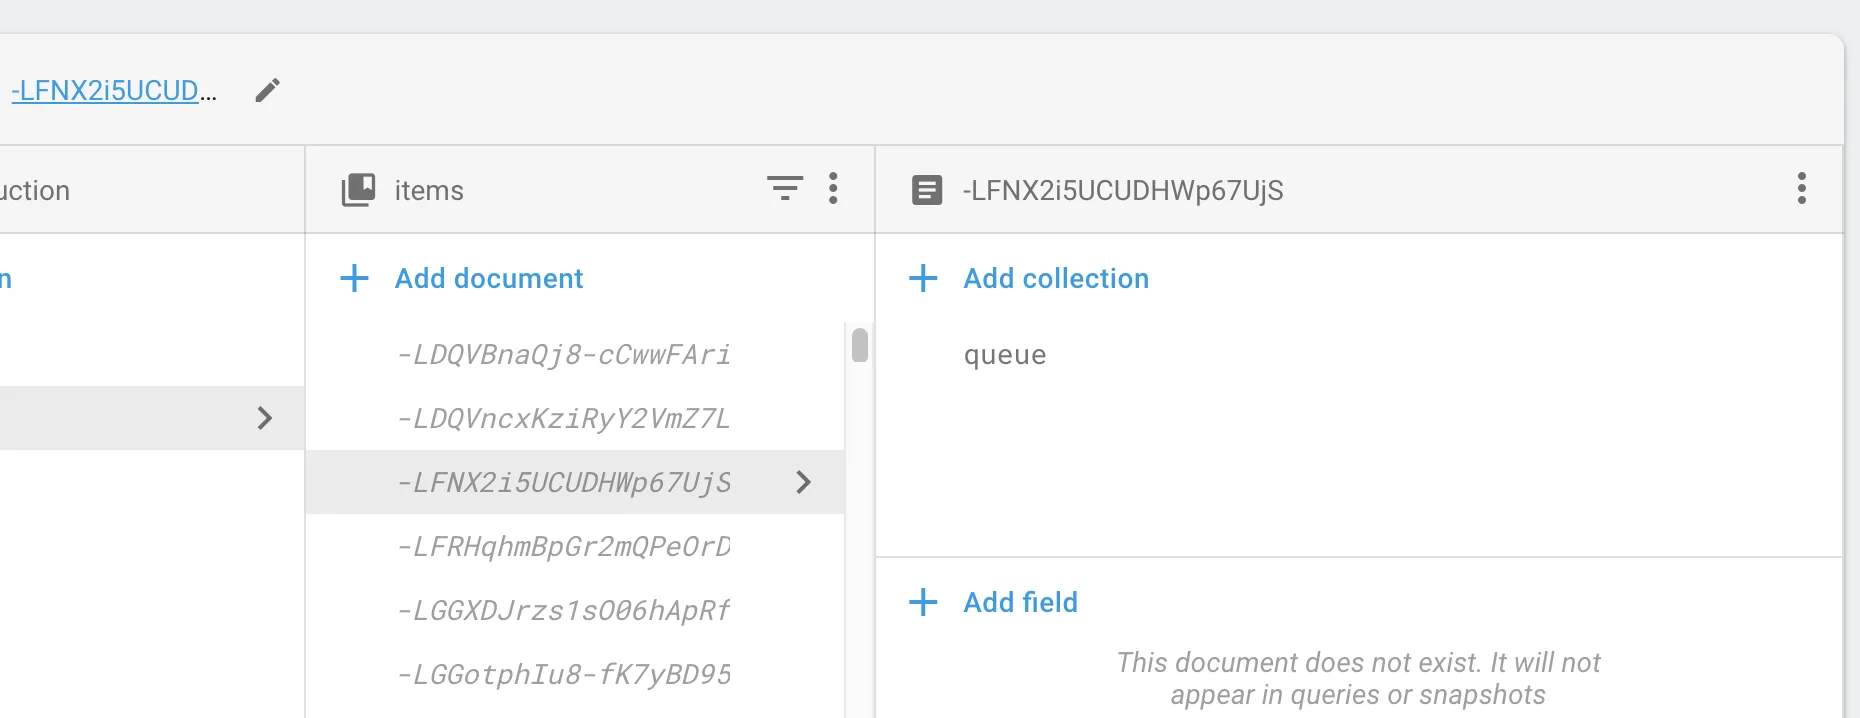Image resolution: width=1860 pixels, height=718 pixels.
Task: Click the plus icon for Add document
Action: pos(355,278)
